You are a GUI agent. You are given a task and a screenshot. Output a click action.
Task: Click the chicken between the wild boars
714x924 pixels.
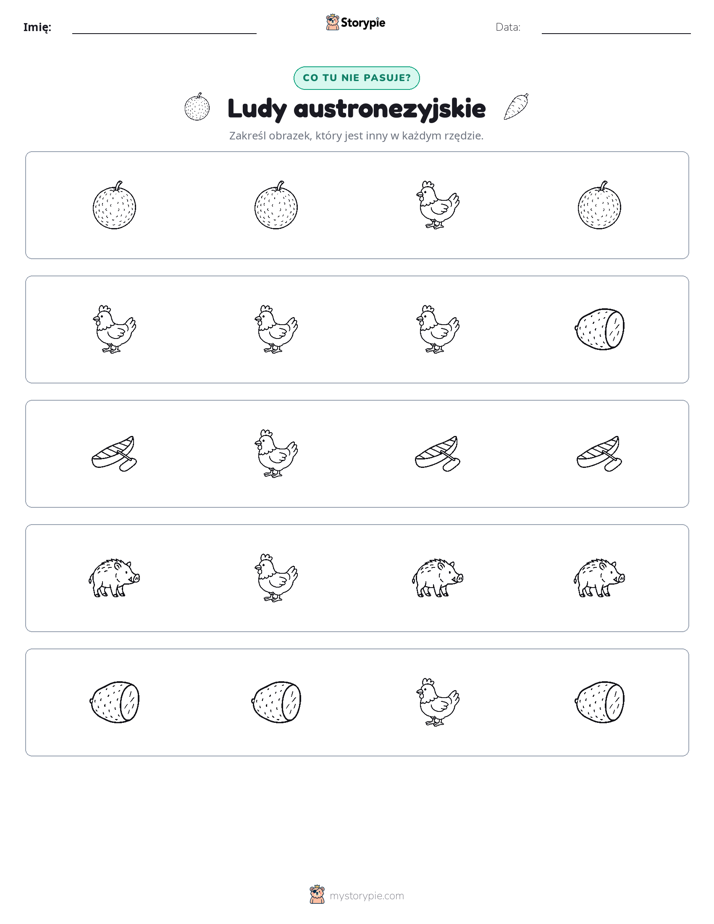click(x=276, y=578)
